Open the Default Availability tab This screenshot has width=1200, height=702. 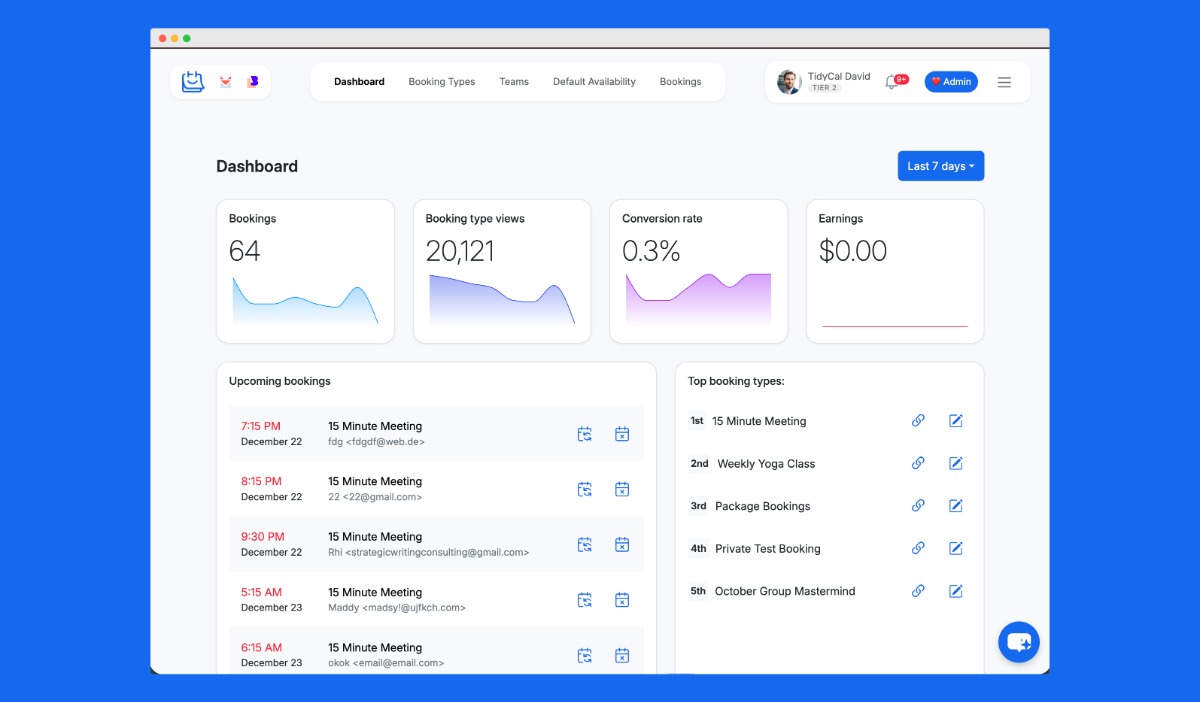pyautogui.click(x=594, y=82)
